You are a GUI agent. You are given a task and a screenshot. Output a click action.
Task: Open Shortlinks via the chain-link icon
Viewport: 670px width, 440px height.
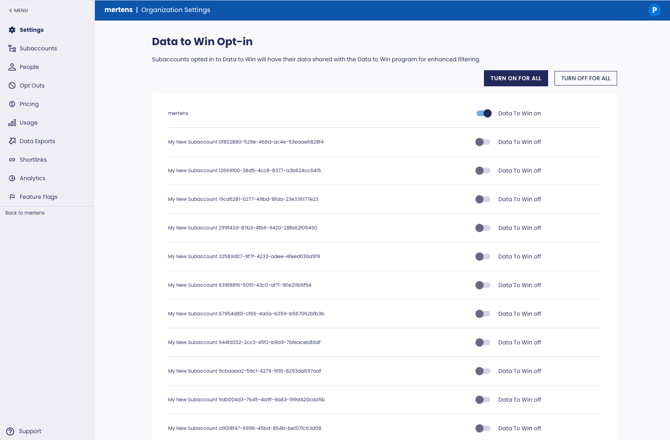pos(12,160)
